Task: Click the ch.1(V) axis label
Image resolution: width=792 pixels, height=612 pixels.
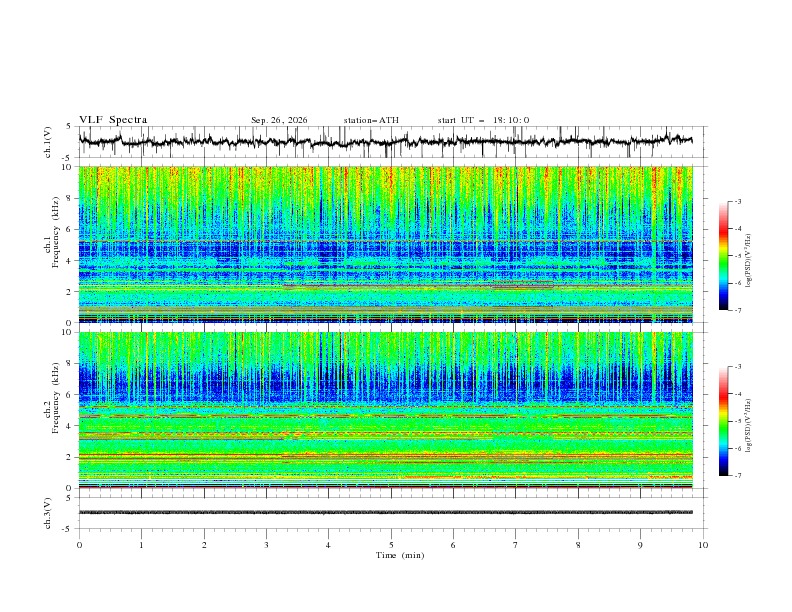Action: coord(48,142)
